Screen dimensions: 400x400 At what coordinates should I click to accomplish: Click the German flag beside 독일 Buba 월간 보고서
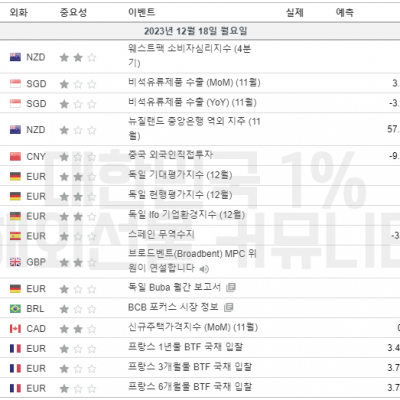15,289
